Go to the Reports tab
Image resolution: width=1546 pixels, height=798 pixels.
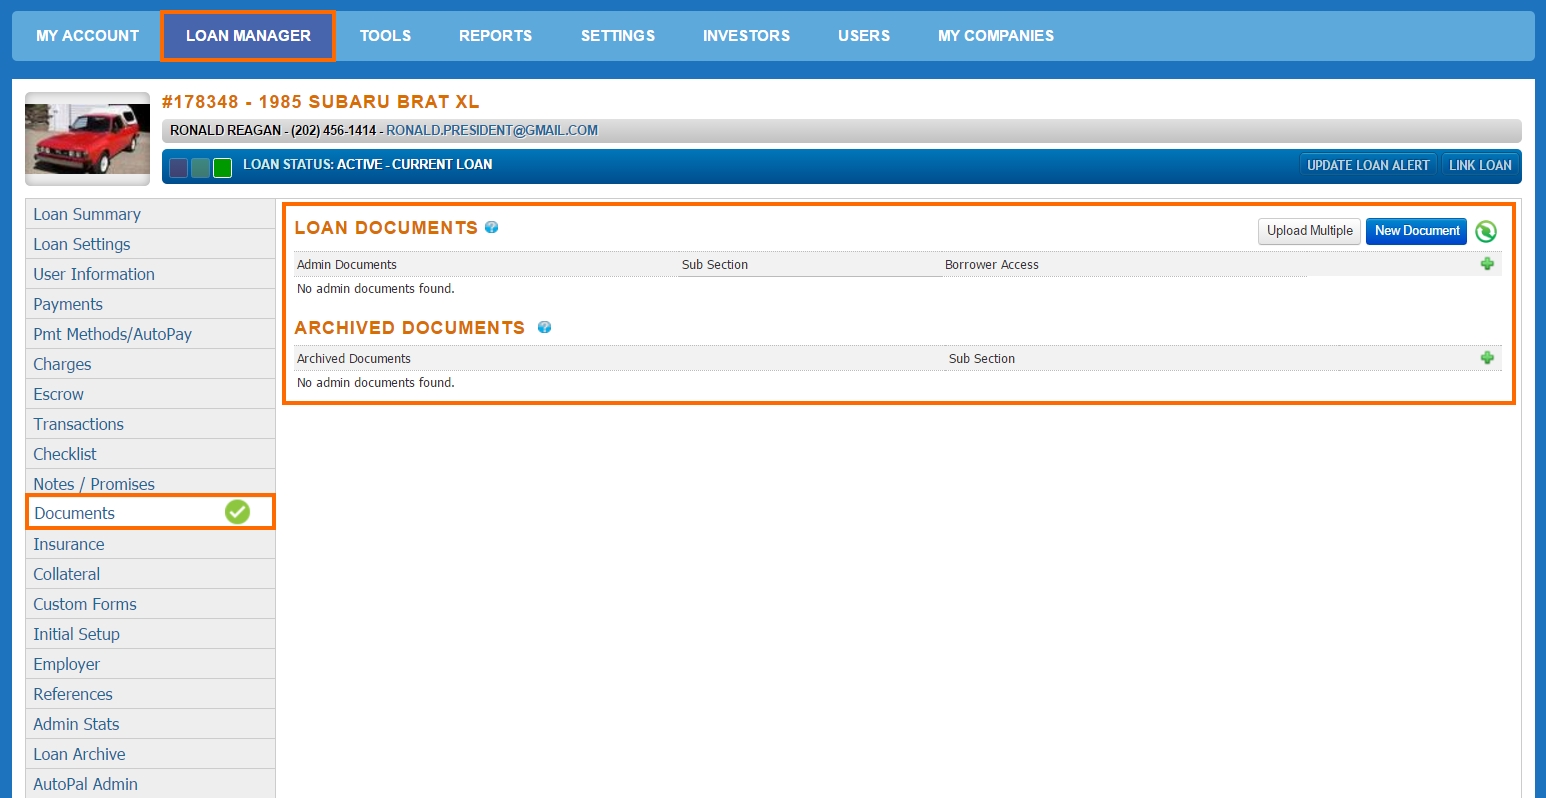(x=495, y=36)
